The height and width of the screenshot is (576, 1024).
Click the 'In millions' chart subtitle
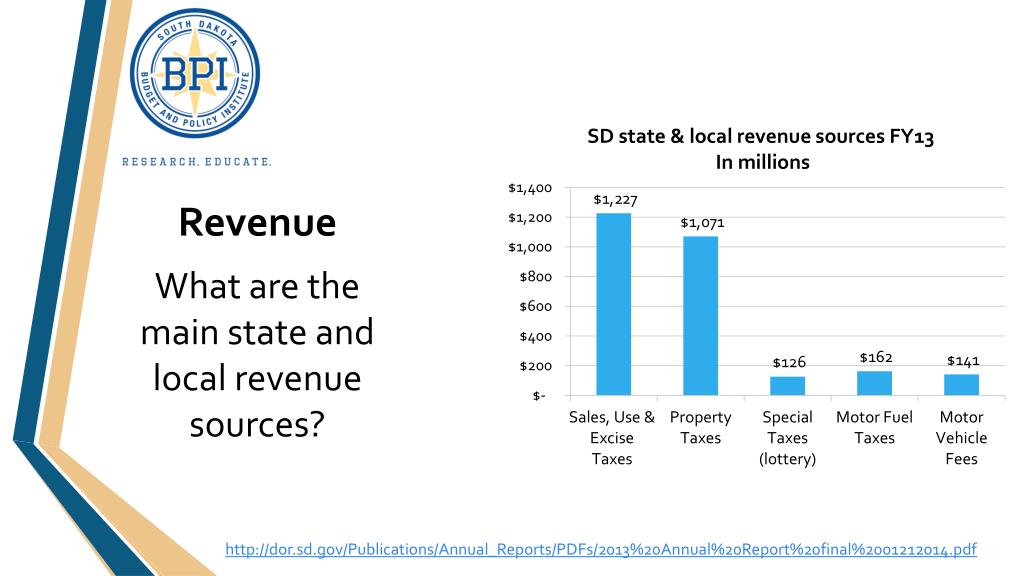[762, 162]
